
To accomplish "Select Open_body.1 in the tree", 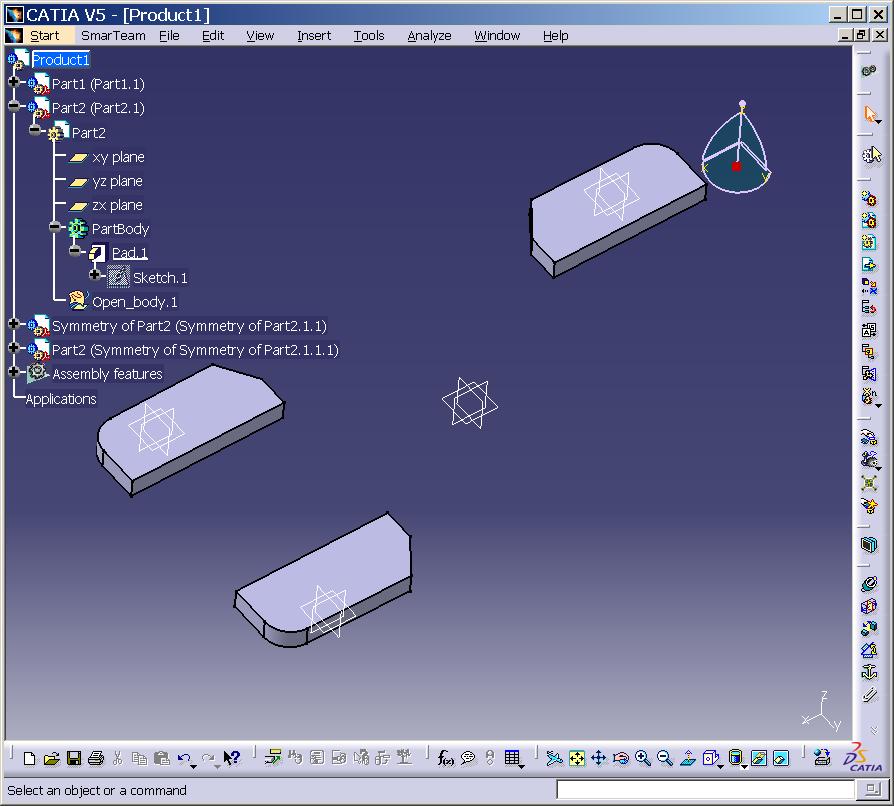I will pyautogui.click(x=135, y=302).
